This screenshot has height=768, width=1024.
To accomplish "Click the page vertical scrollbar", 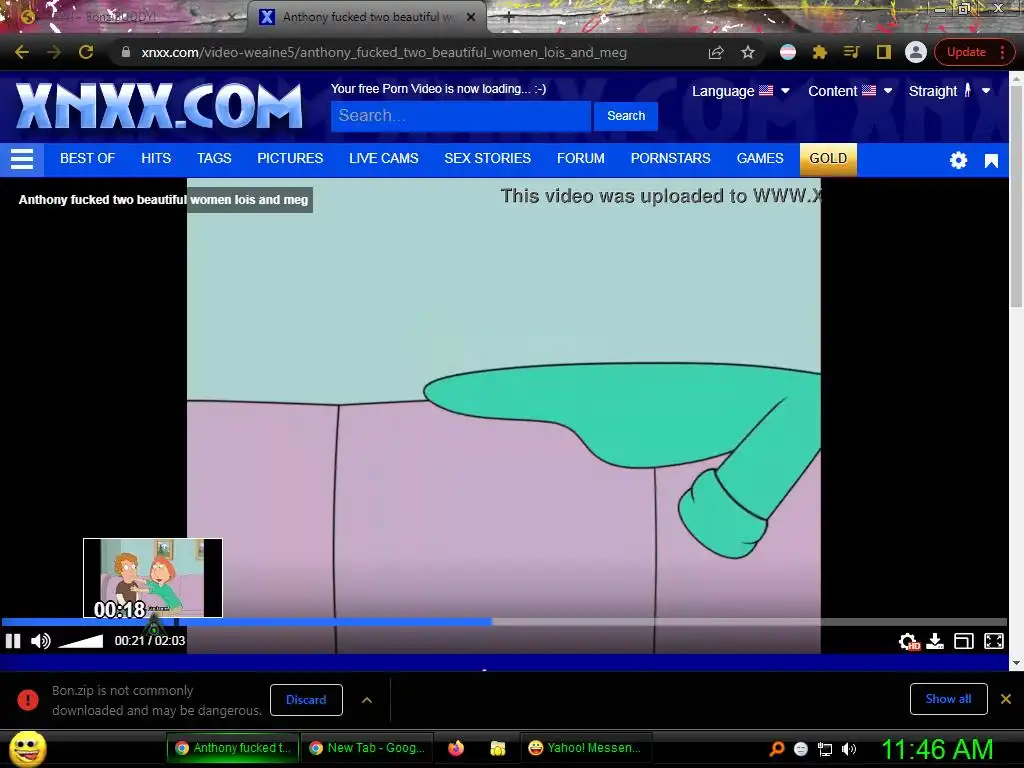I will point(1016,196).
